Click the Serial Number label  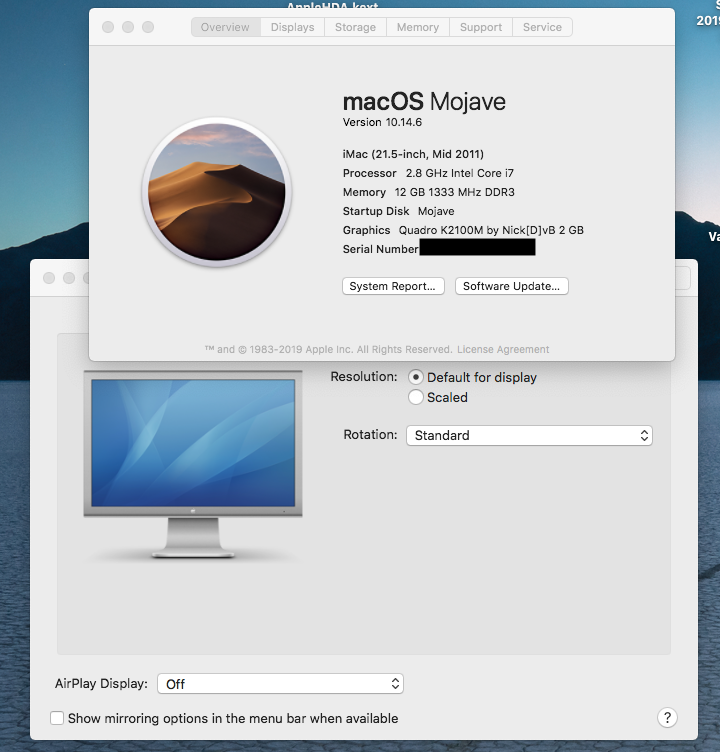point(380,249)
